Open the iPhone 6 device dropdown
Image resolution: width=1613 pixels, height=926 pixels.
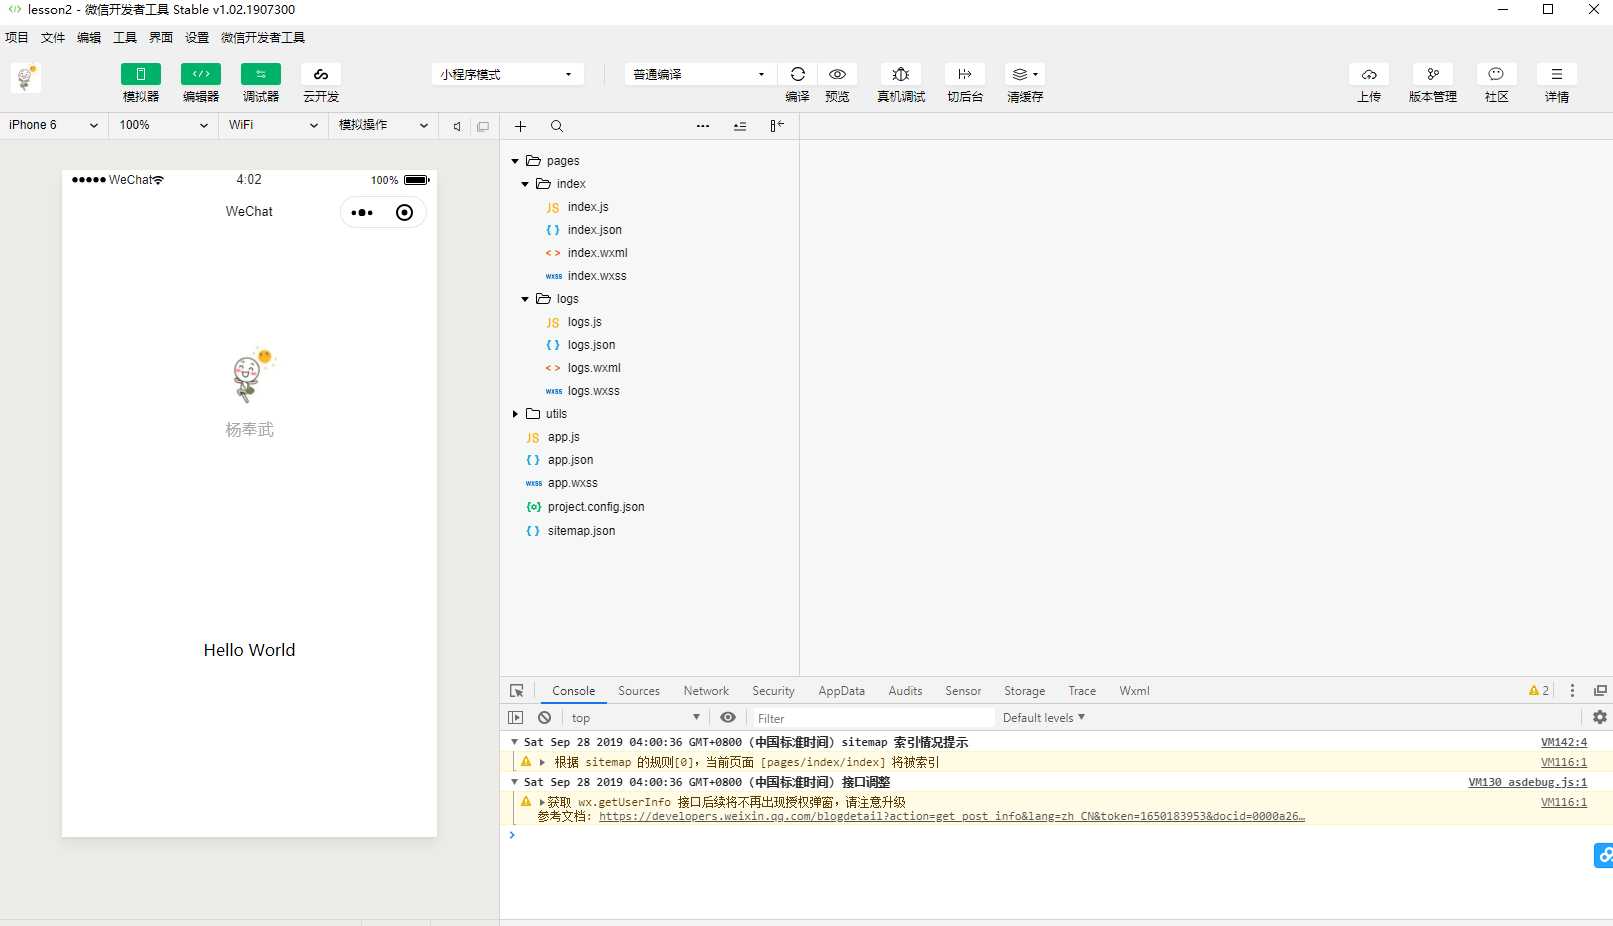pyautogui.click(x=53, y=125)
